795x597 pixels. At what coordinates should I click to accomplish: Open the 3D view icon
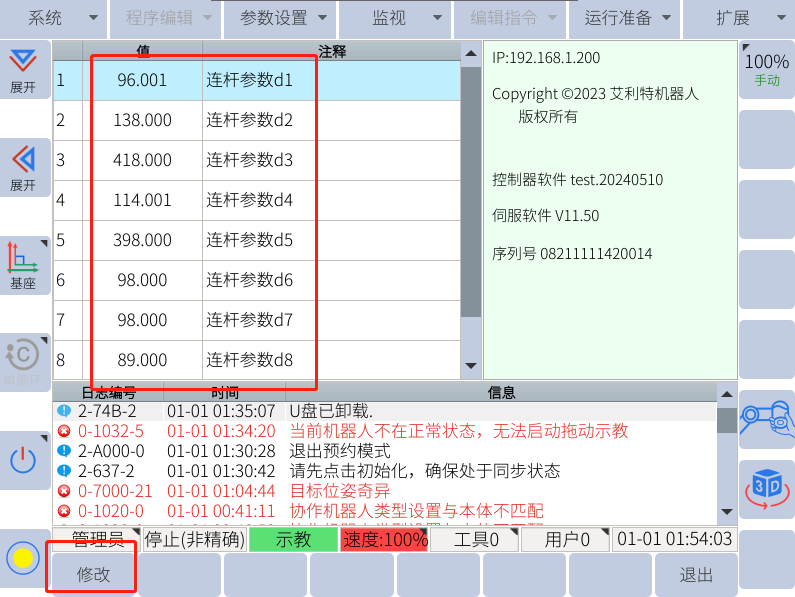[x=766, y=488]
